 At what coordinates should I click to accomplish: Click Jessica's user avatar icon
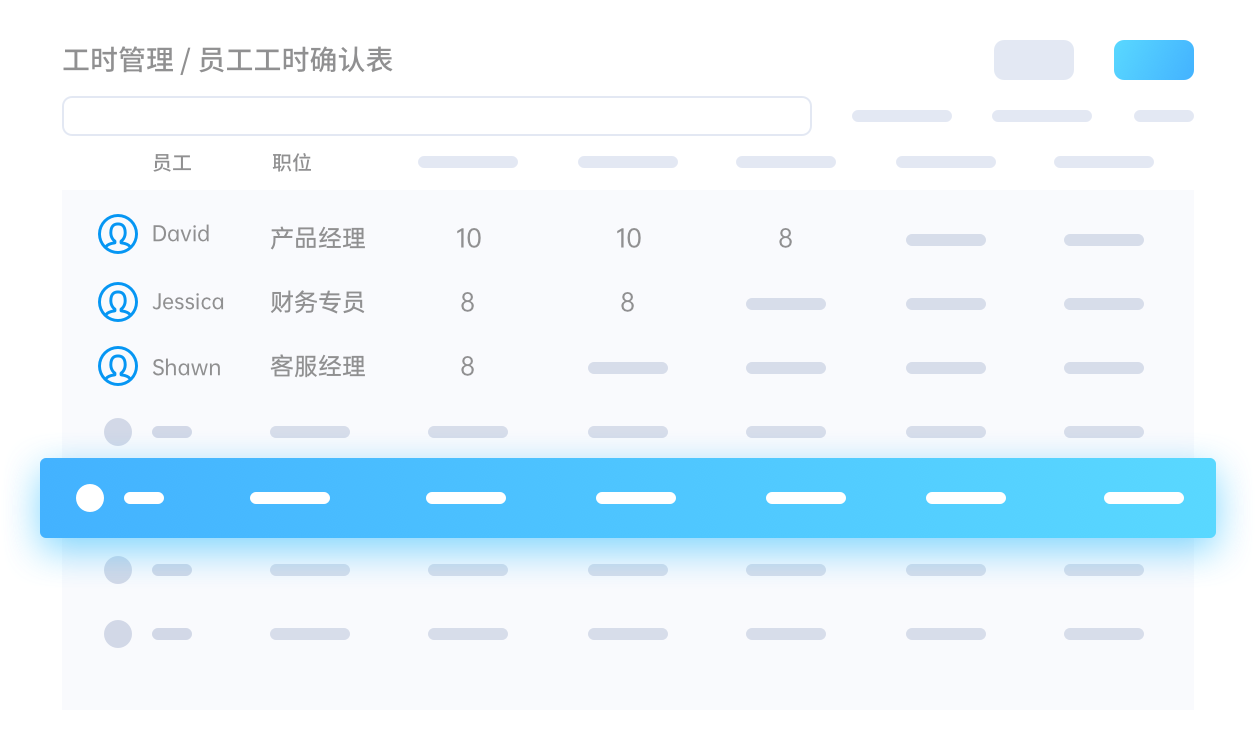tap(118, 302)
